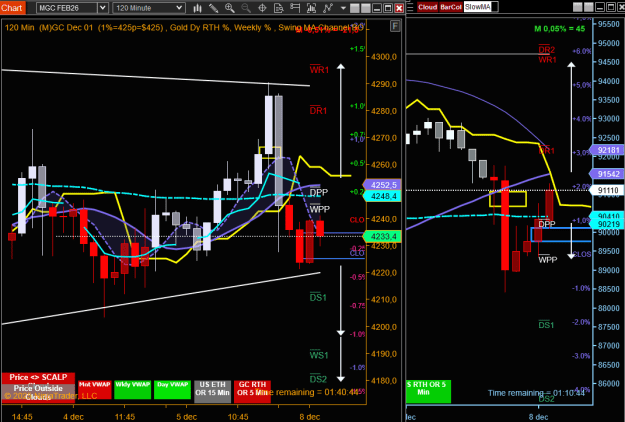Toggle the BarCol button in right chart
Image resolution: width=625 pixels, height=422 pixels.
[x=451, y=7]
